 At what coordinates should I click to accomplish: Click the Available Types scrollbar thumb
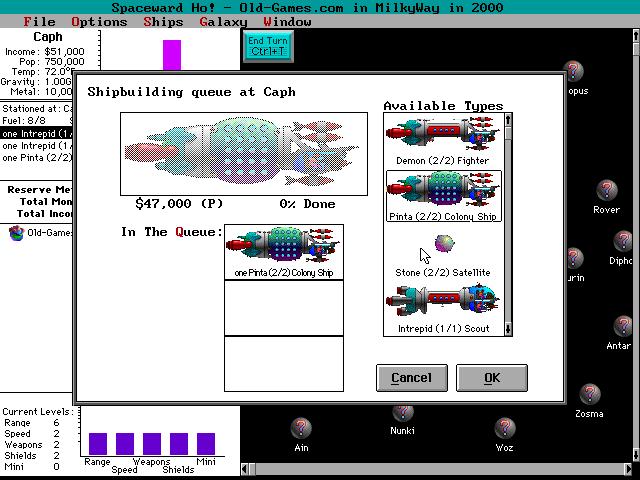tap(508, 133)
